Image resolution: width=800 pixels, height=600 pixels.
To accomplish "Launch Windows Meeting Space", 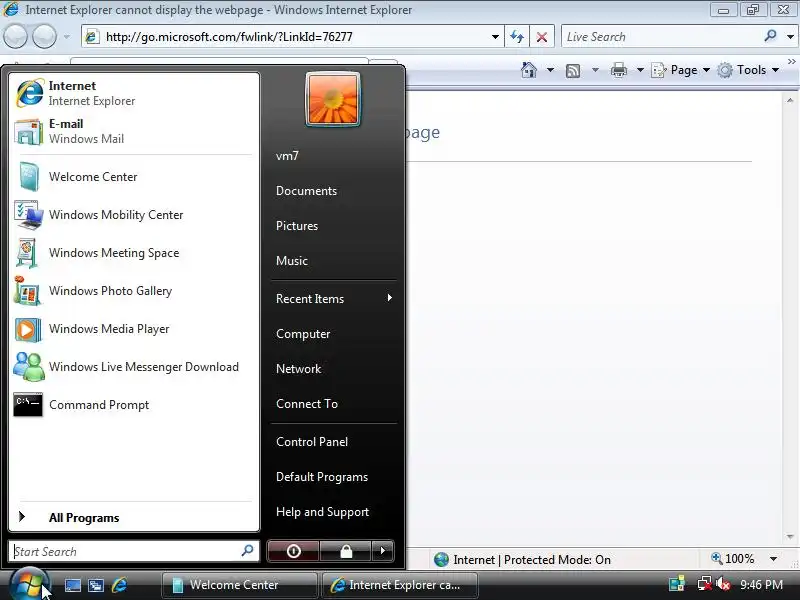I will 134,253.
